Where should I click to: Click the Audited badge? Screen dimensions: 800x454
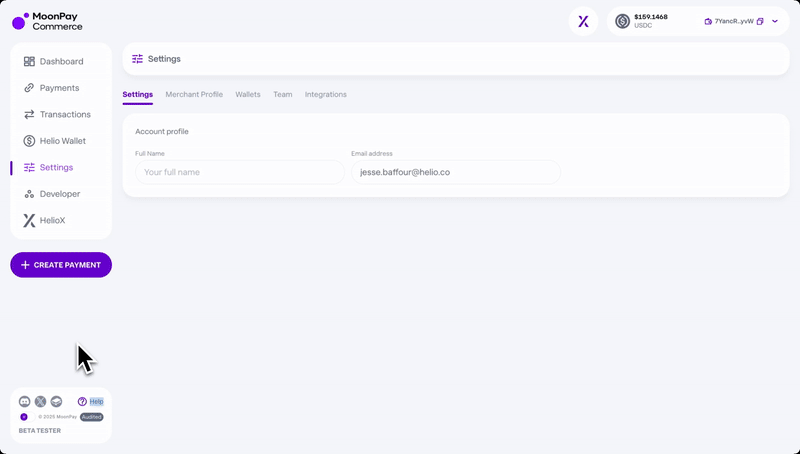click(92, 417)
